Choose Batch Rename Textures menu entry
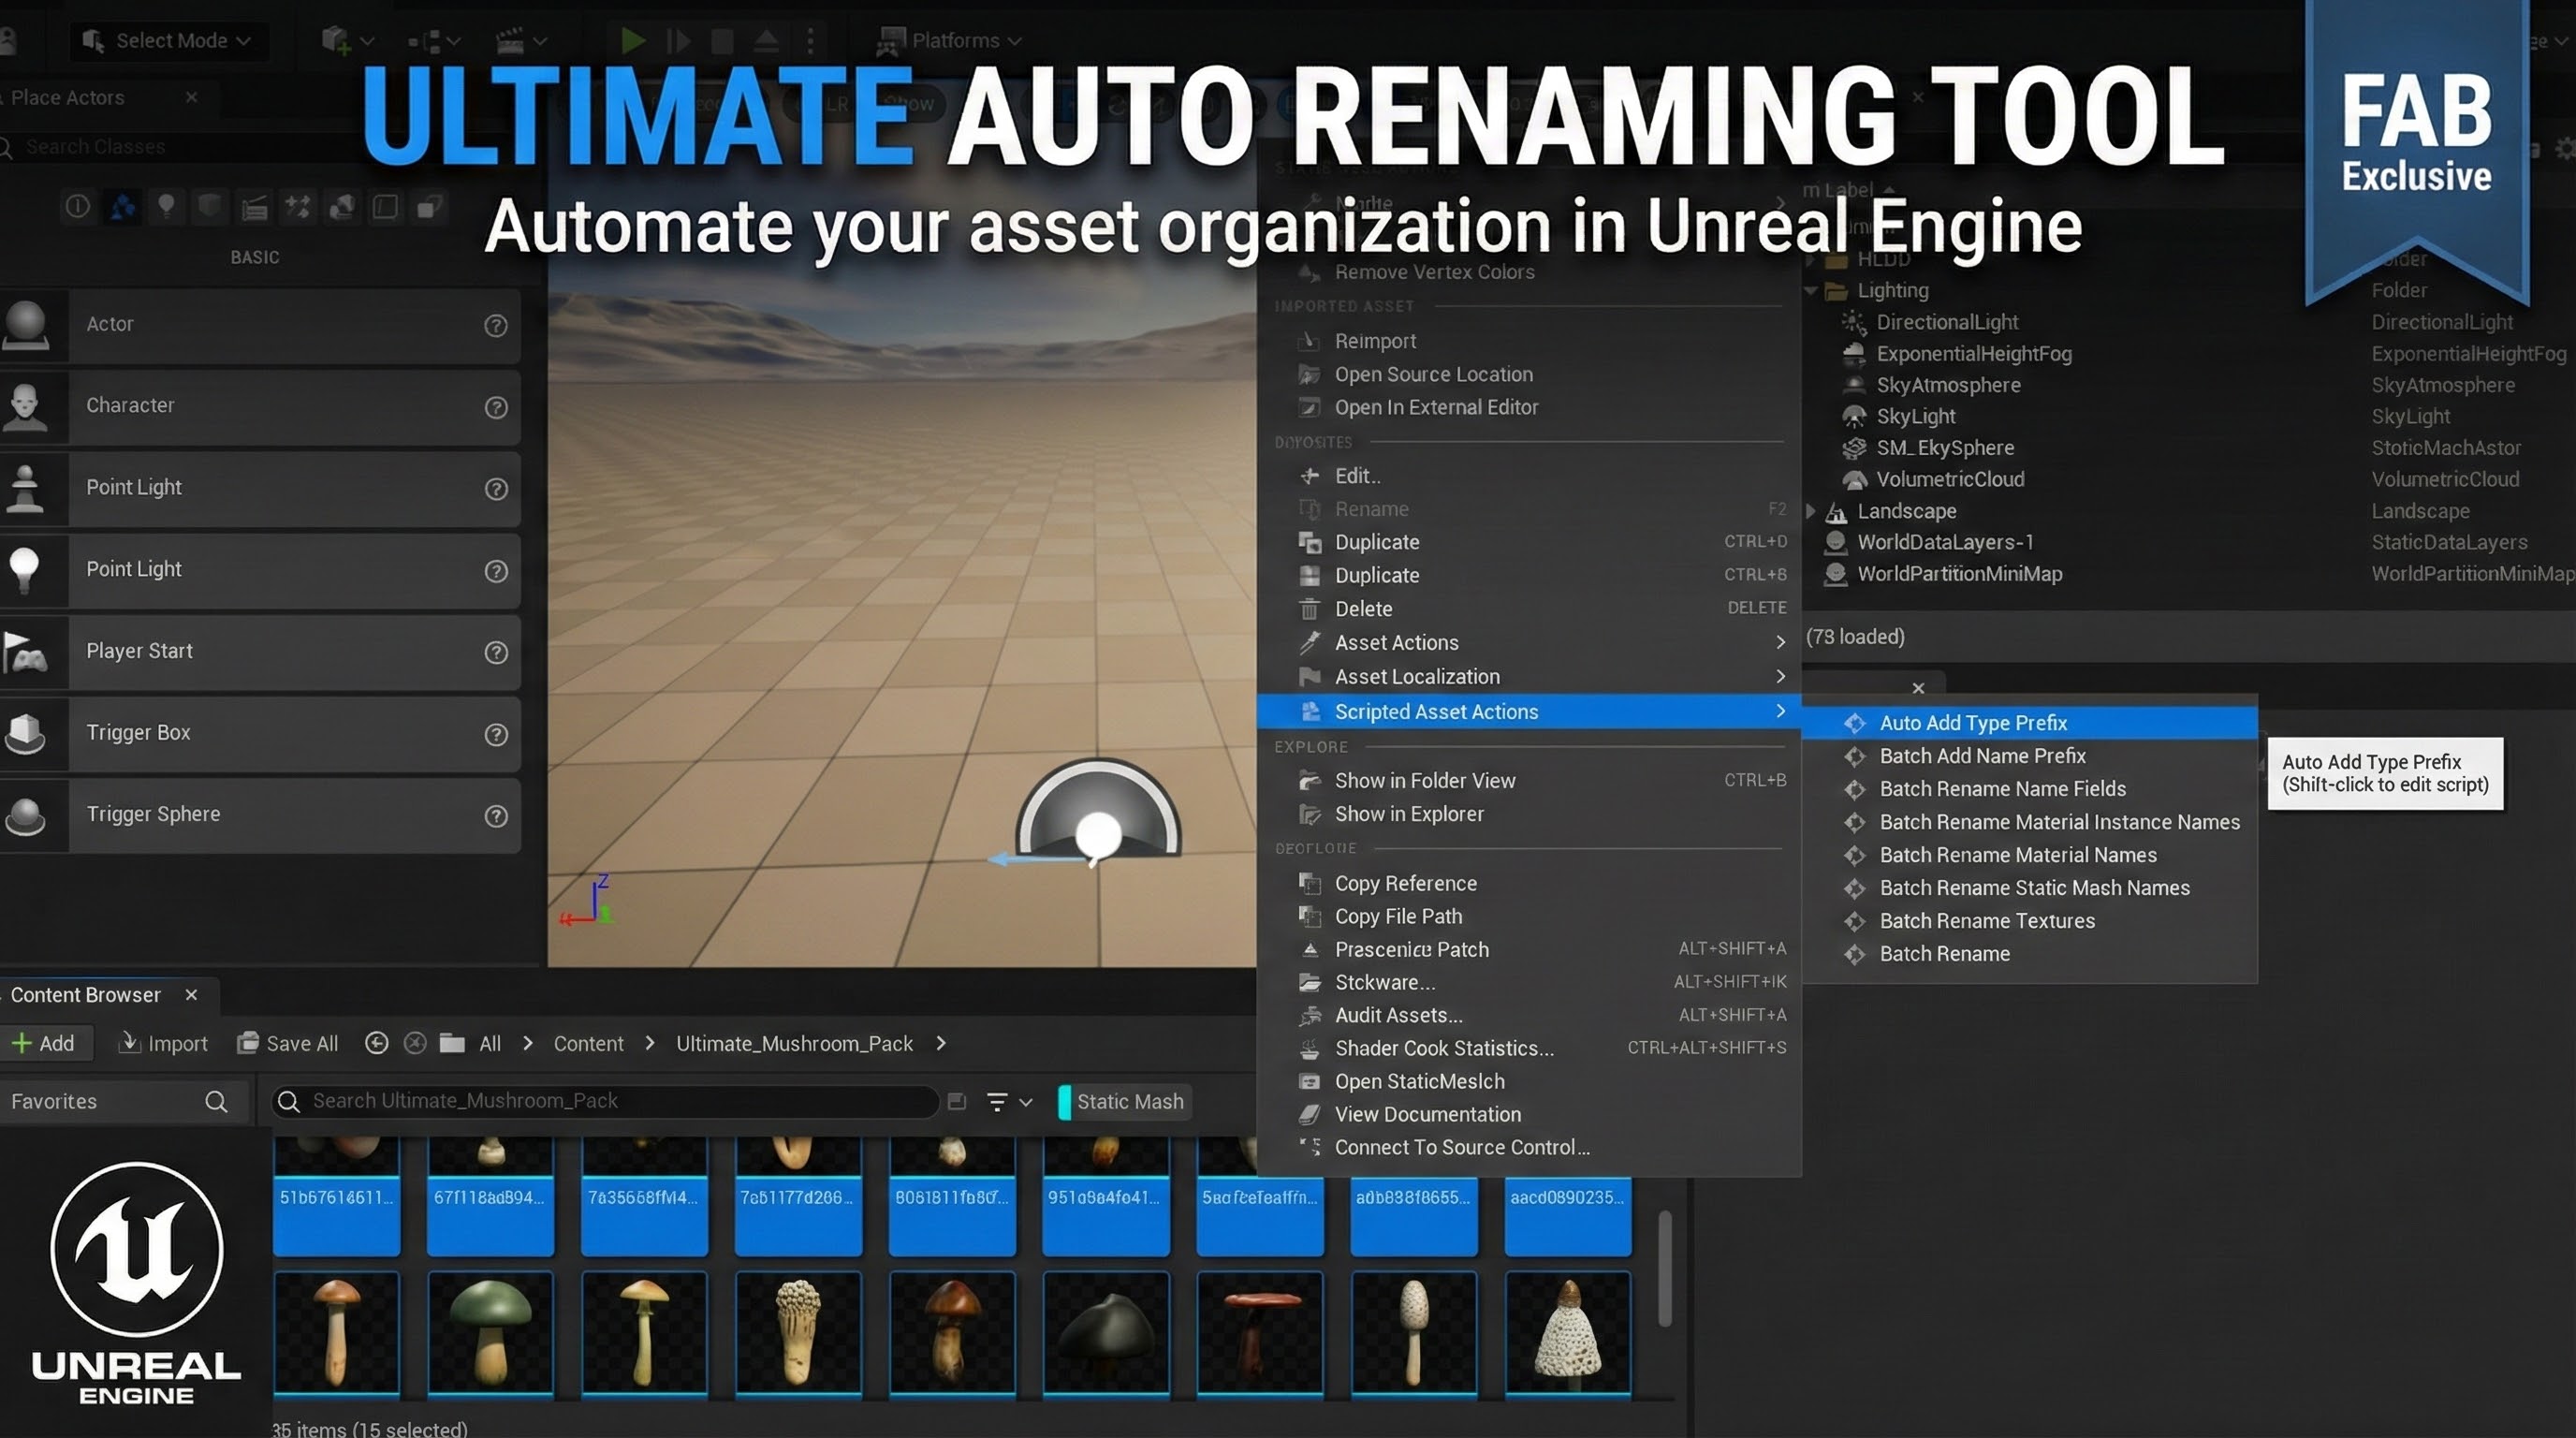 pos(2029,920)
